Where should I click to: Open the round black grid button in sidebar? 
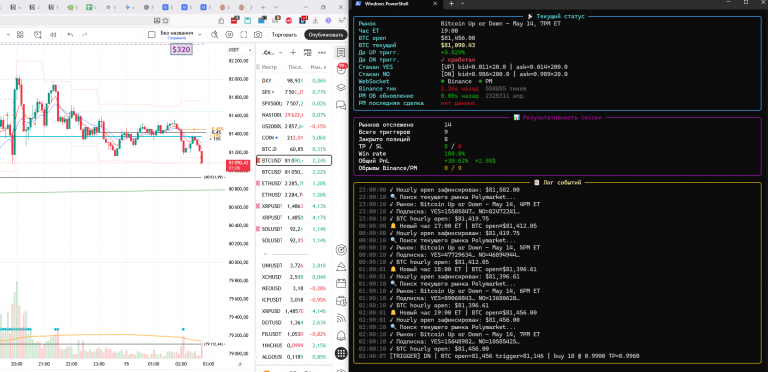[x=341, y=353]
